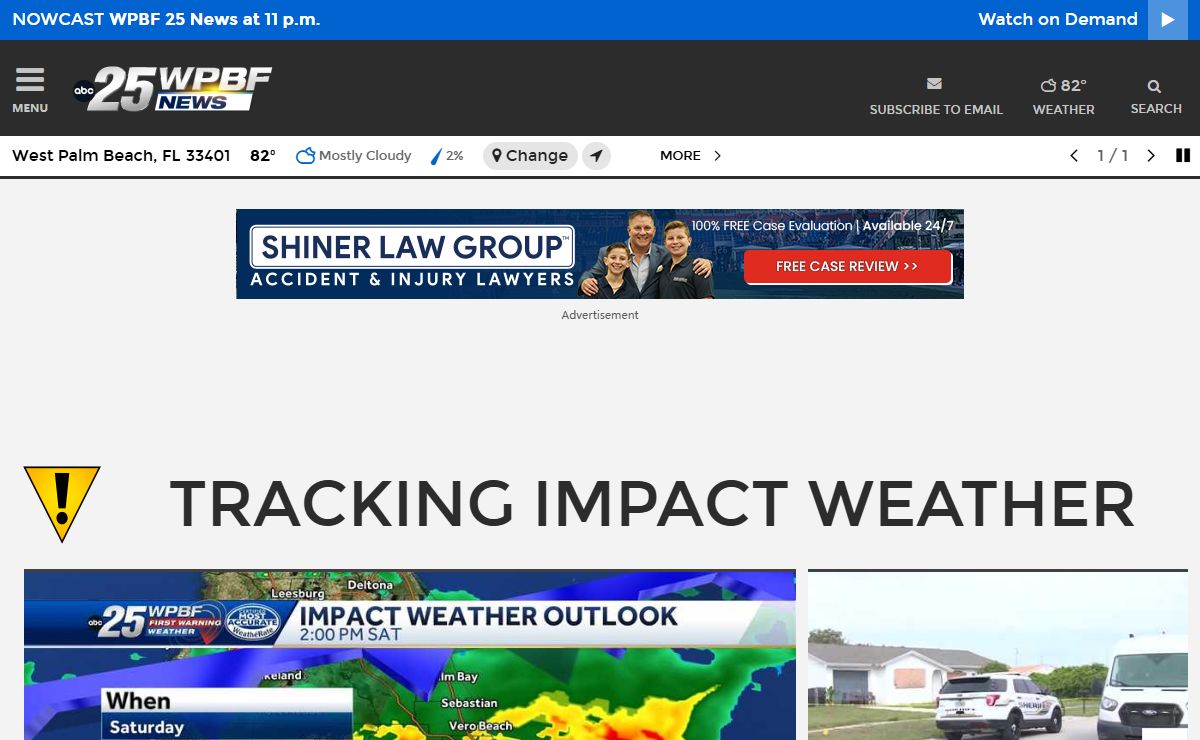This screenshot has height=740, width=1200.
Task: Click the 1 / 1 alert counter
Action: point(1112,156)
